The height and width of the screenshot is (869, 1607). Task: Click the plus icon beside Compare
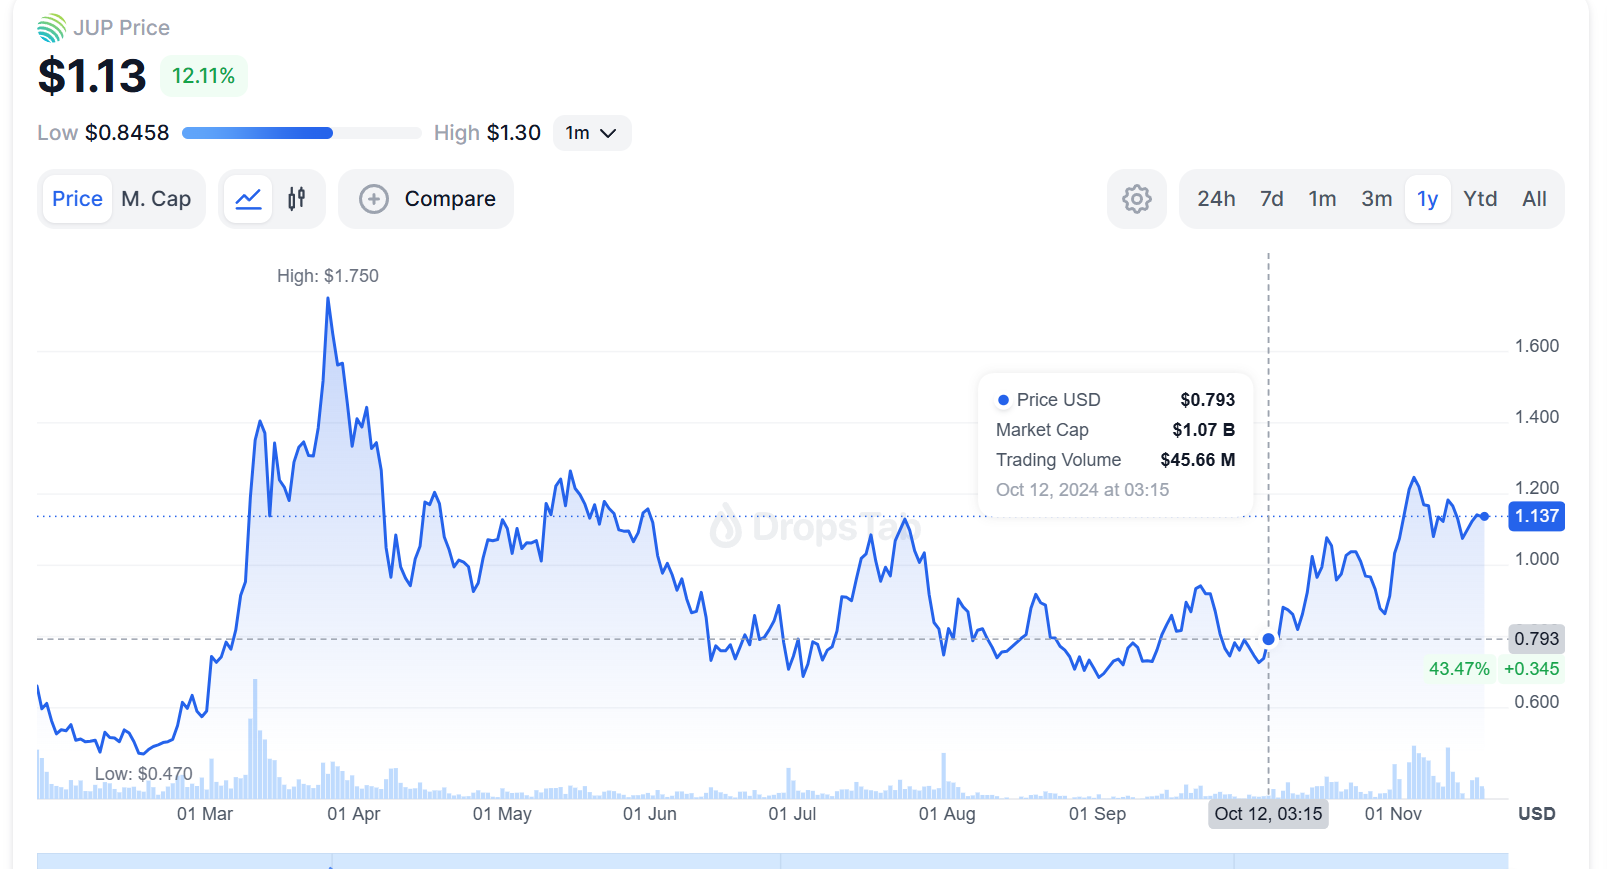(x=374, y=199)
